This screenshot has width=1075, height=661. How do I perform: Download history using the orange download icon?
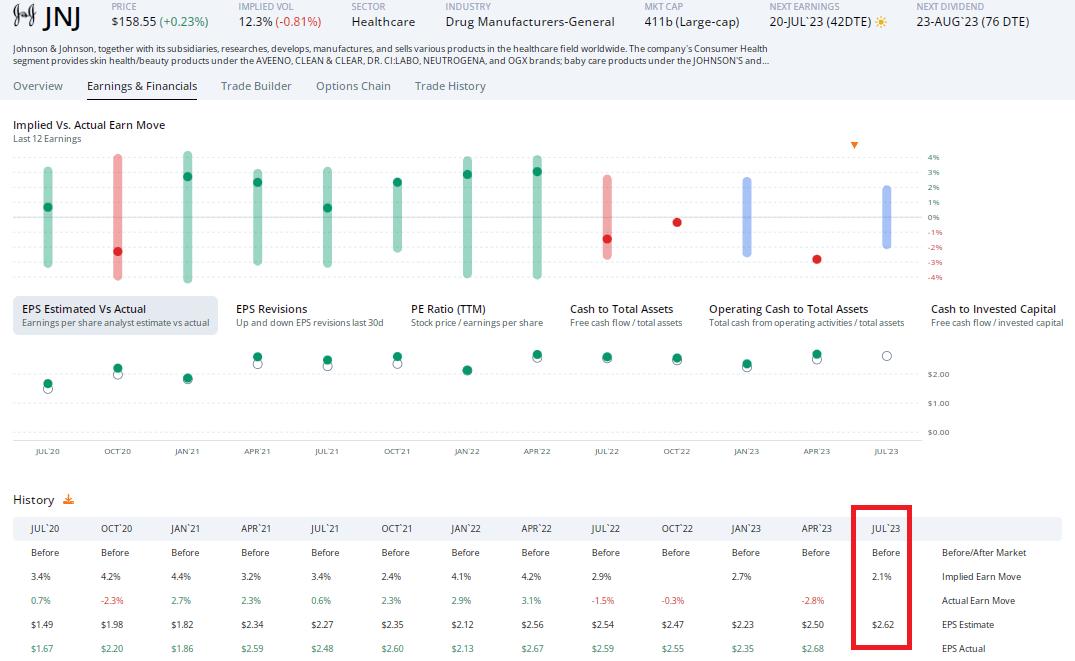tap(69, 499)
